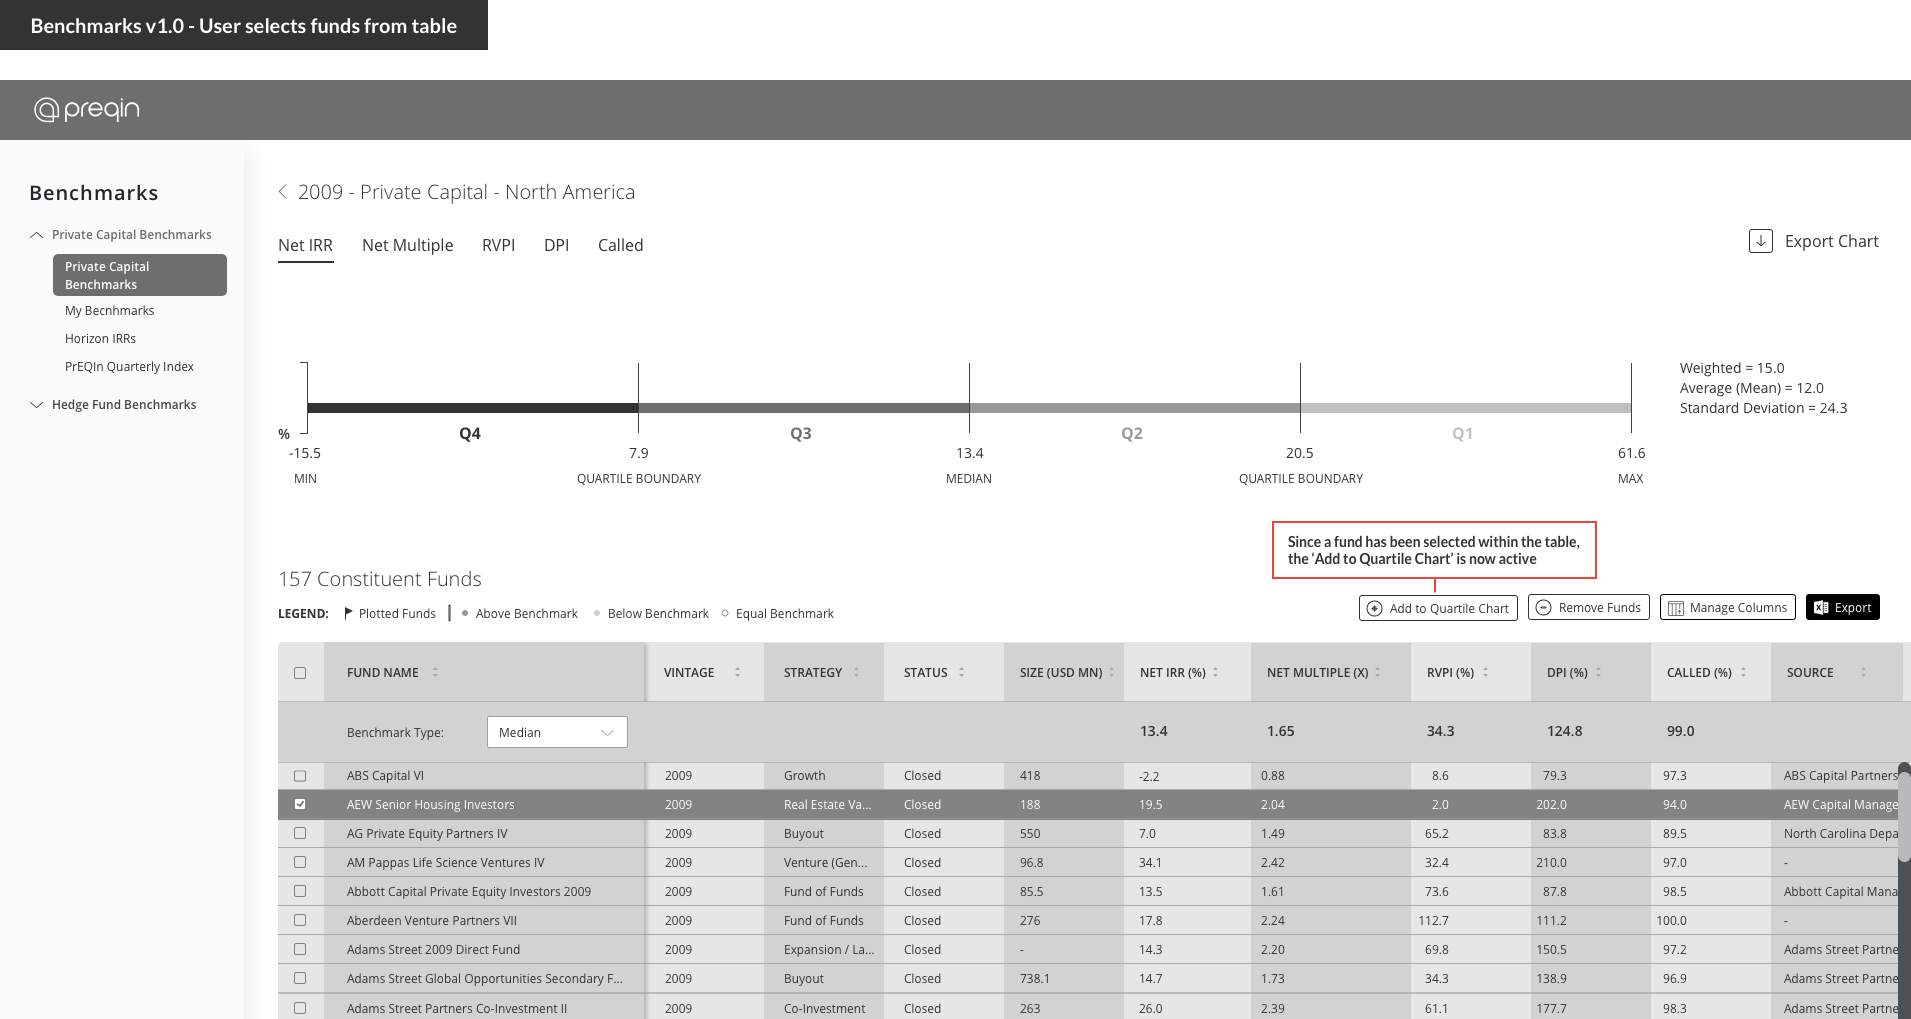Uncheck the AEW Senior Housing Investors checkbox

point(300,804)
